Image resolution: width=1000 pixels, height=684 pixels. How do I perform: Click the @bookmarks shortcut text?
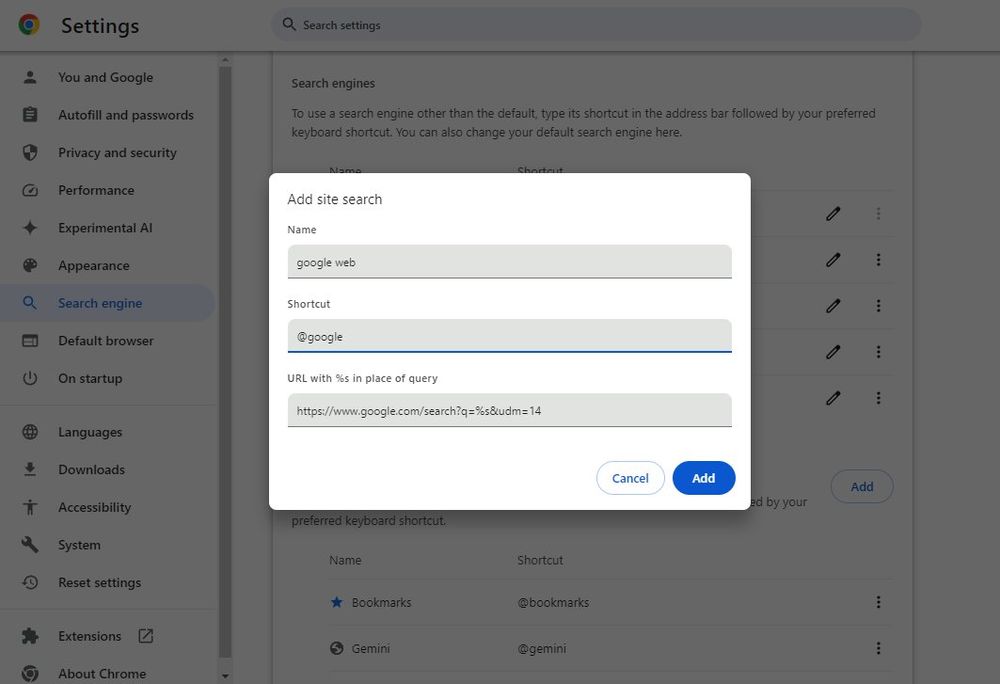click(553, 602)
